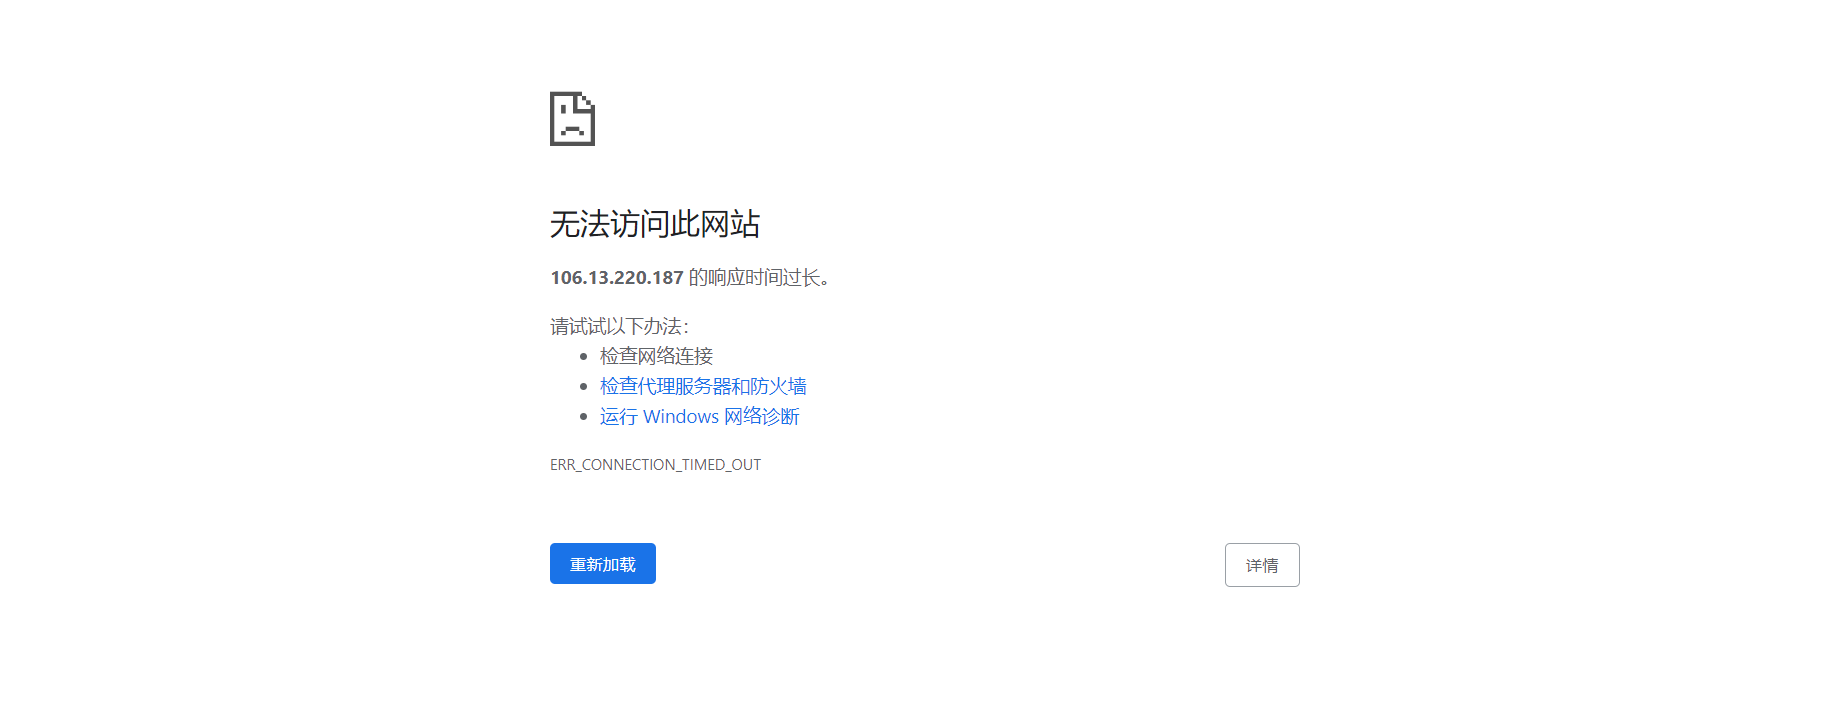Open the 详情 details button
This screenshot has height=716, width=1826.
pos(1262,565)
